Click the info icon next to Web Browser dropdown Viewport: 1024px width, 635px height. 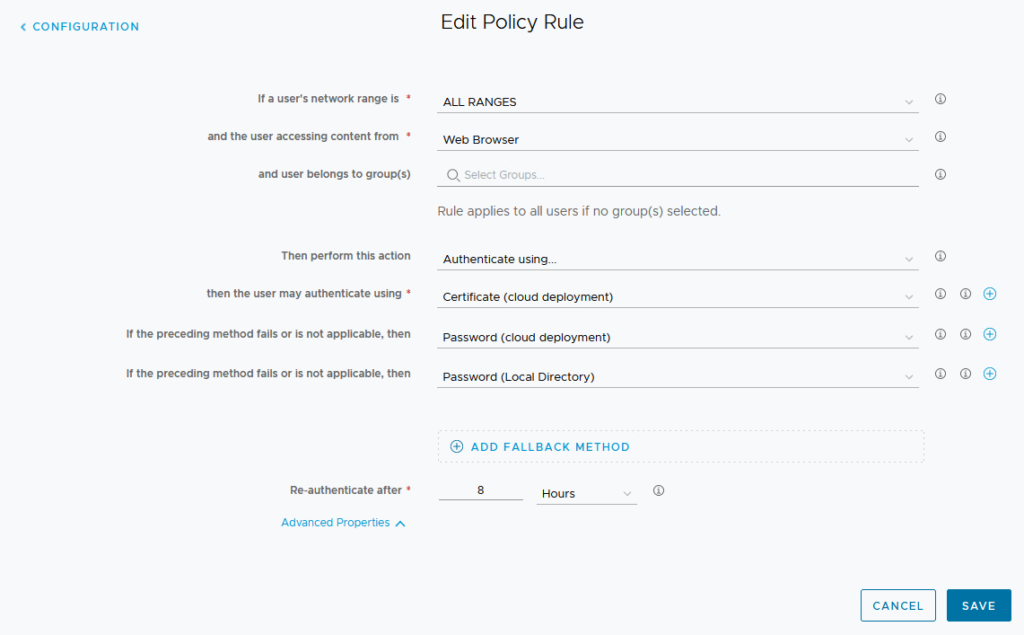tap(940, 137)
